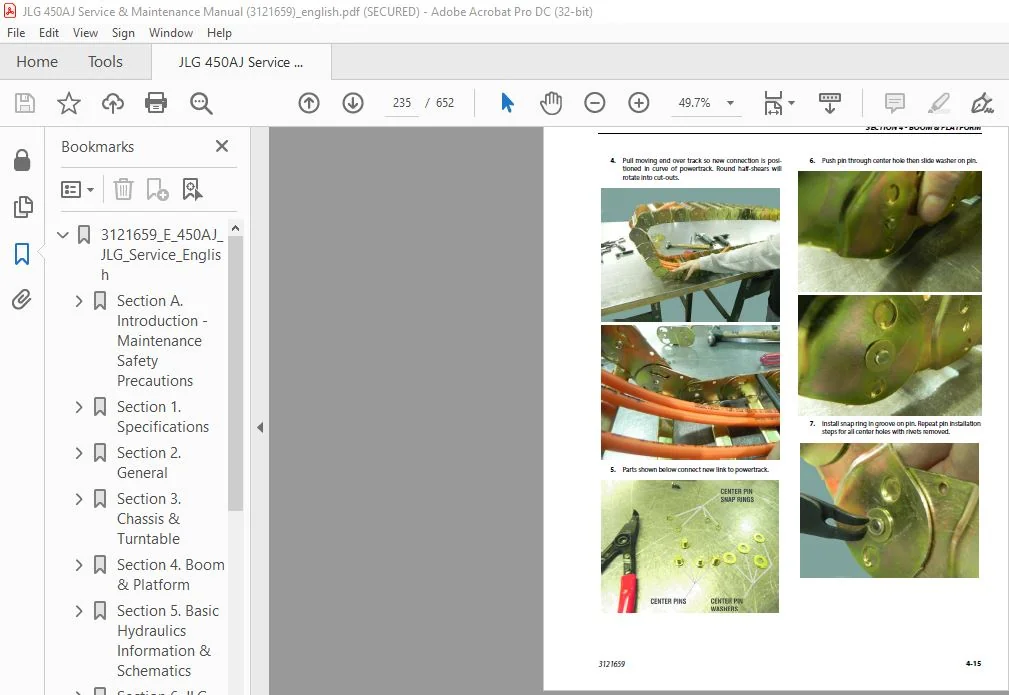Screen dimensions: 1009x695
Task: Jump to Section 4. Boom & Platform
Action: [x=171, y=575]
